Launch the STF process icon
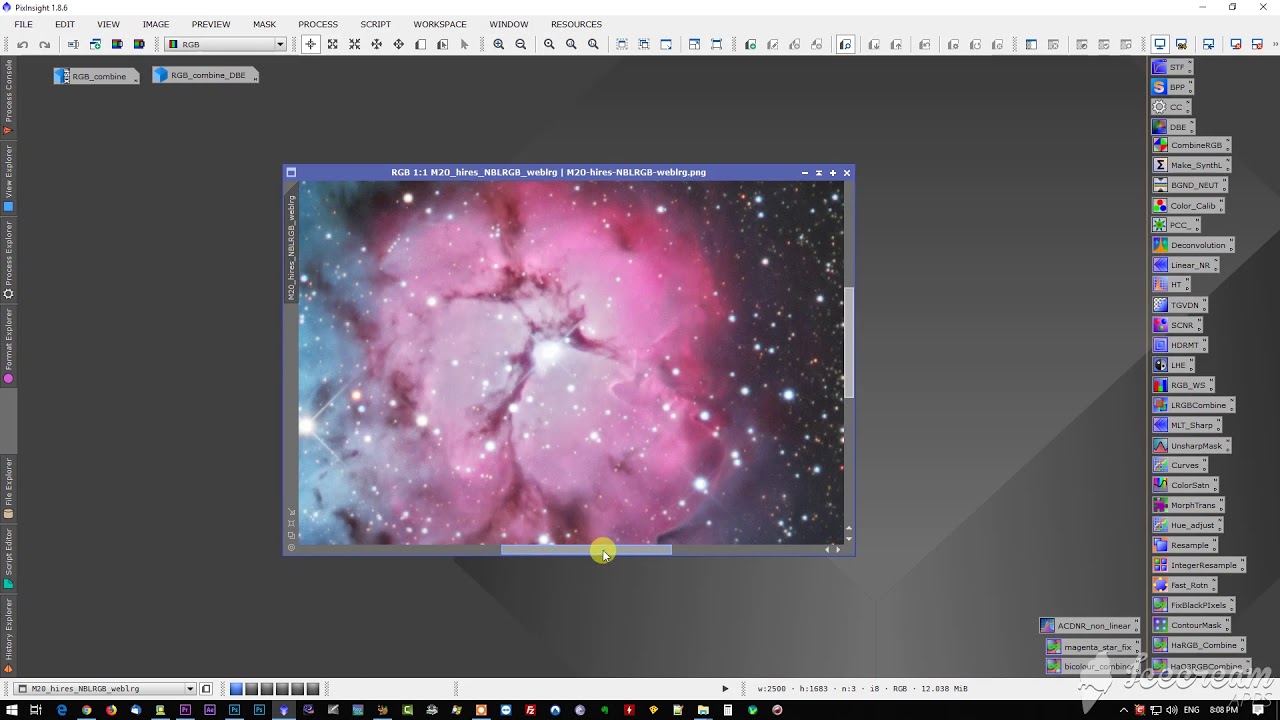Image resolution: width=1280 pixels, height=720 pixels. pyautogui.click(x=1171, y=67)
